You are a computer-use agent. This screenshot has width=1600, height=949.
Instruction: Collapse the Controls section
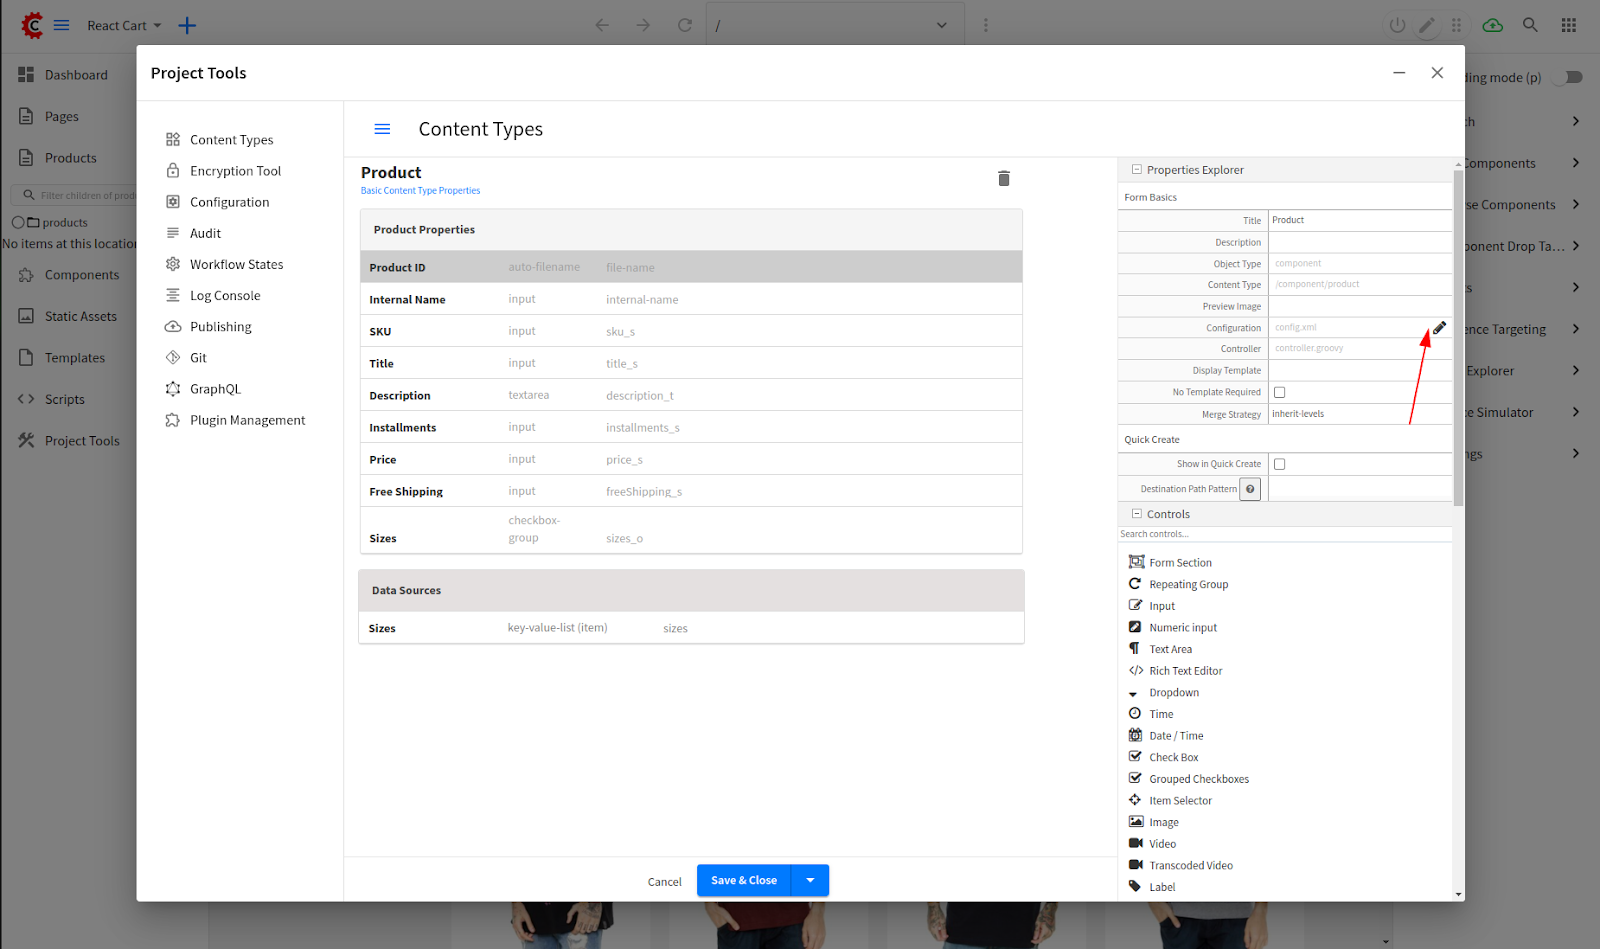(x=1136, y=514)
